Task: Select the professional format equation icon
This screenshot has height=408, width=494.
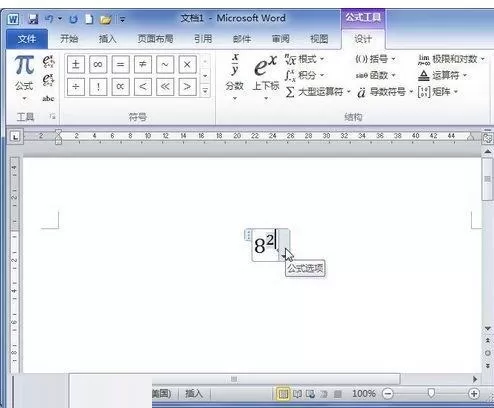Action: pyautogui.click(x=48, y=61)
